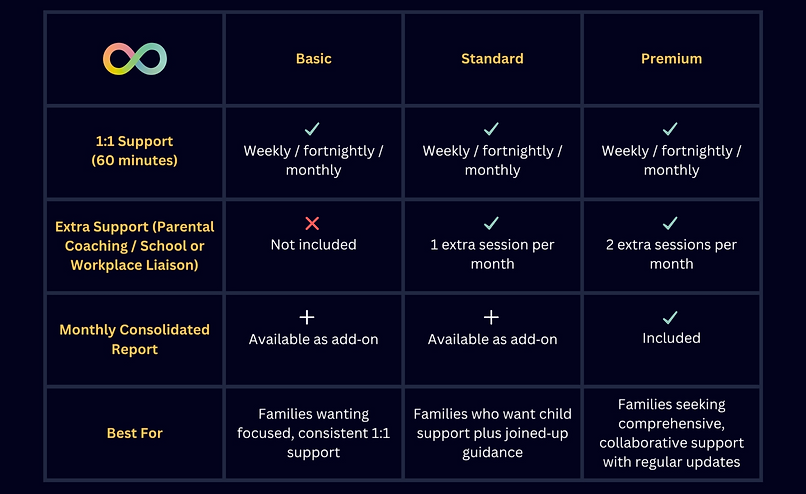
Task: Click 'Not included' text in Basic column
Action: pos(313,244)
